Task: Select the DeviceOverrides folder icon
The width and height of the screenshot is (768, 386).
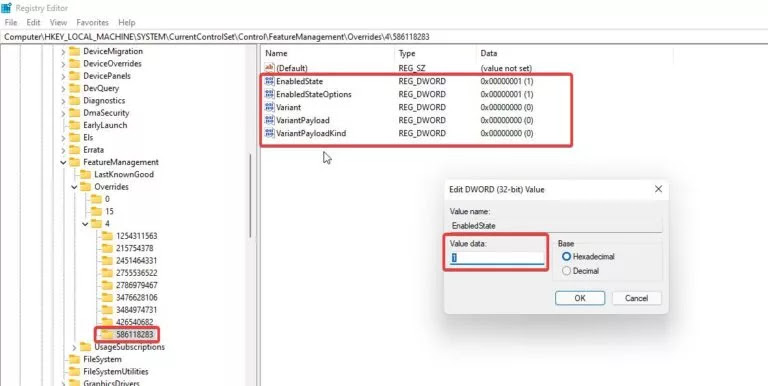Action: click(74, 64)
